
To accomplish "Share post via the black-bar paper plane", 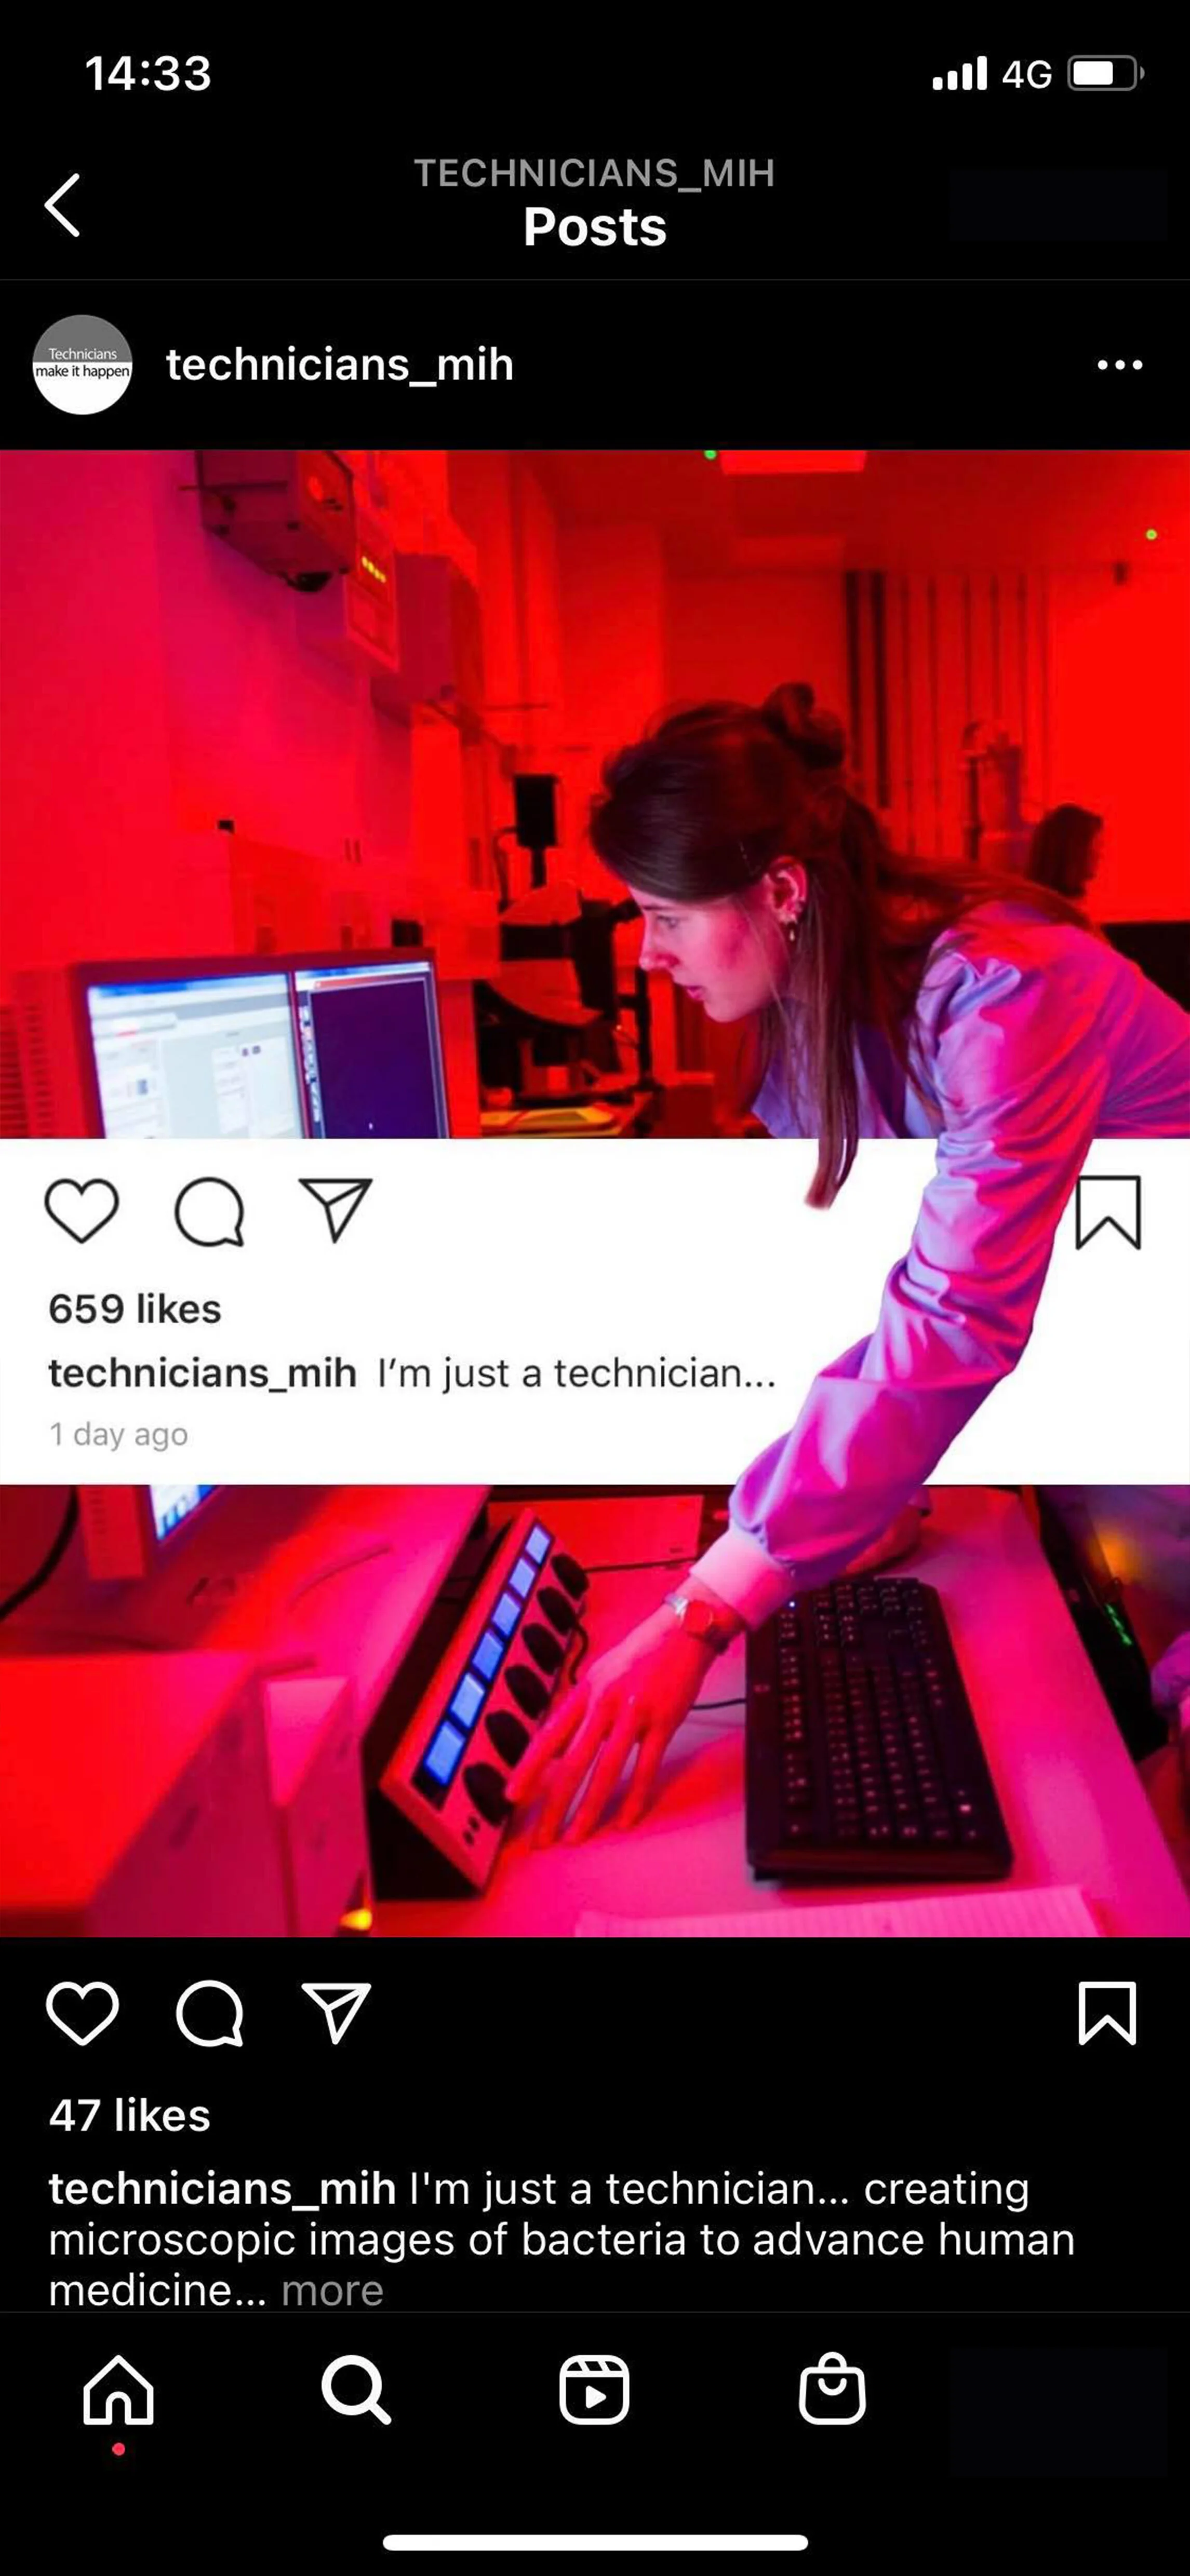I will pyautogui.click(x=336, y=2013).
